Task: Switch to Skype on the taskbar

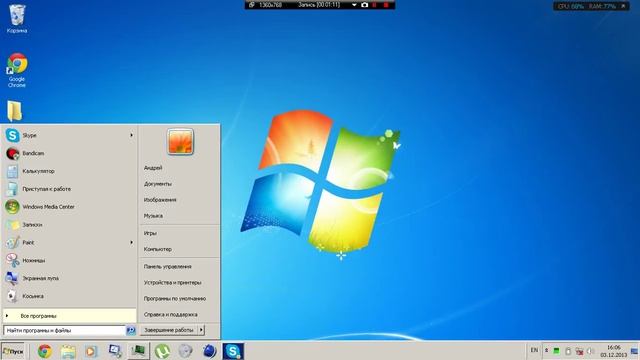Action: click(x=233, y=351)
